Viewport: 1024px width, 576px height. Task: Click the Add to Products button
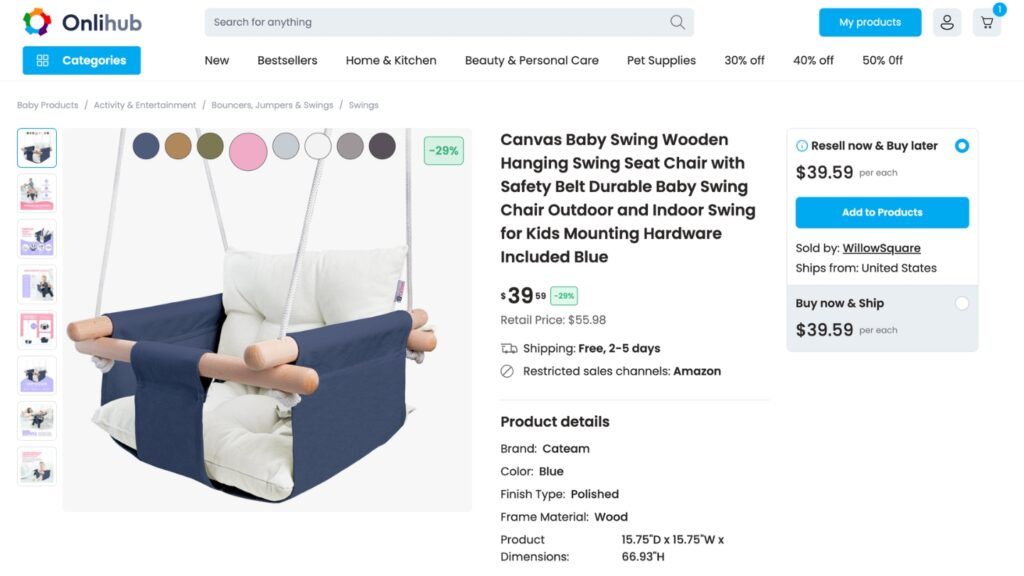[882, 212]
